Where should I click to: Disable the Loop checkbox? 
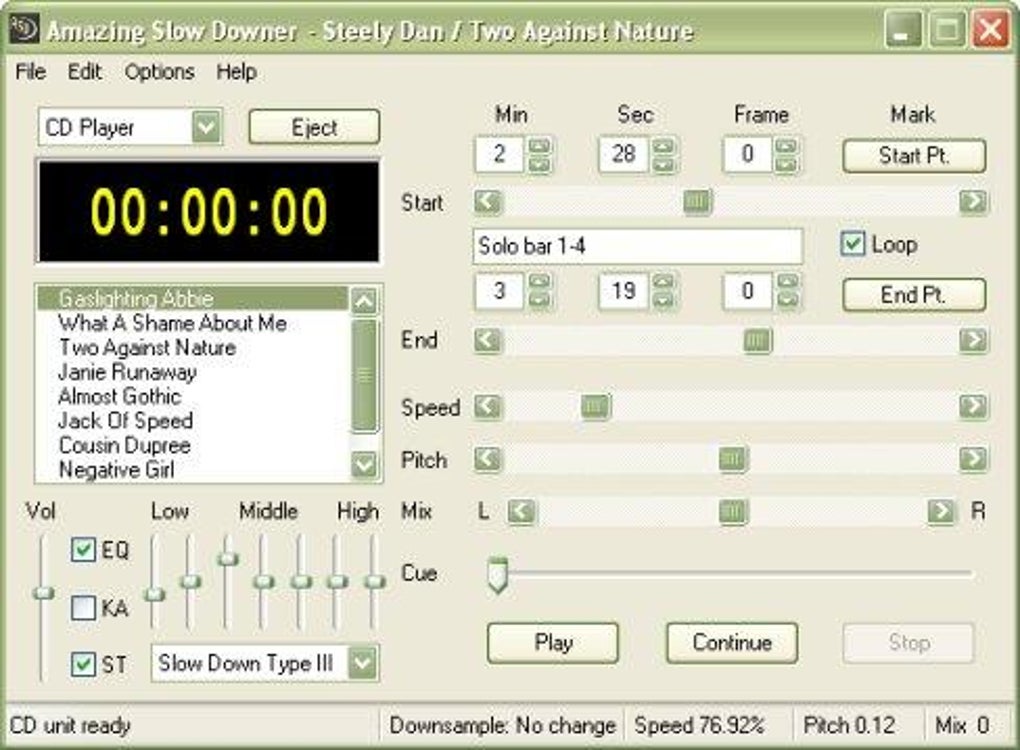[x=853, y=245]
